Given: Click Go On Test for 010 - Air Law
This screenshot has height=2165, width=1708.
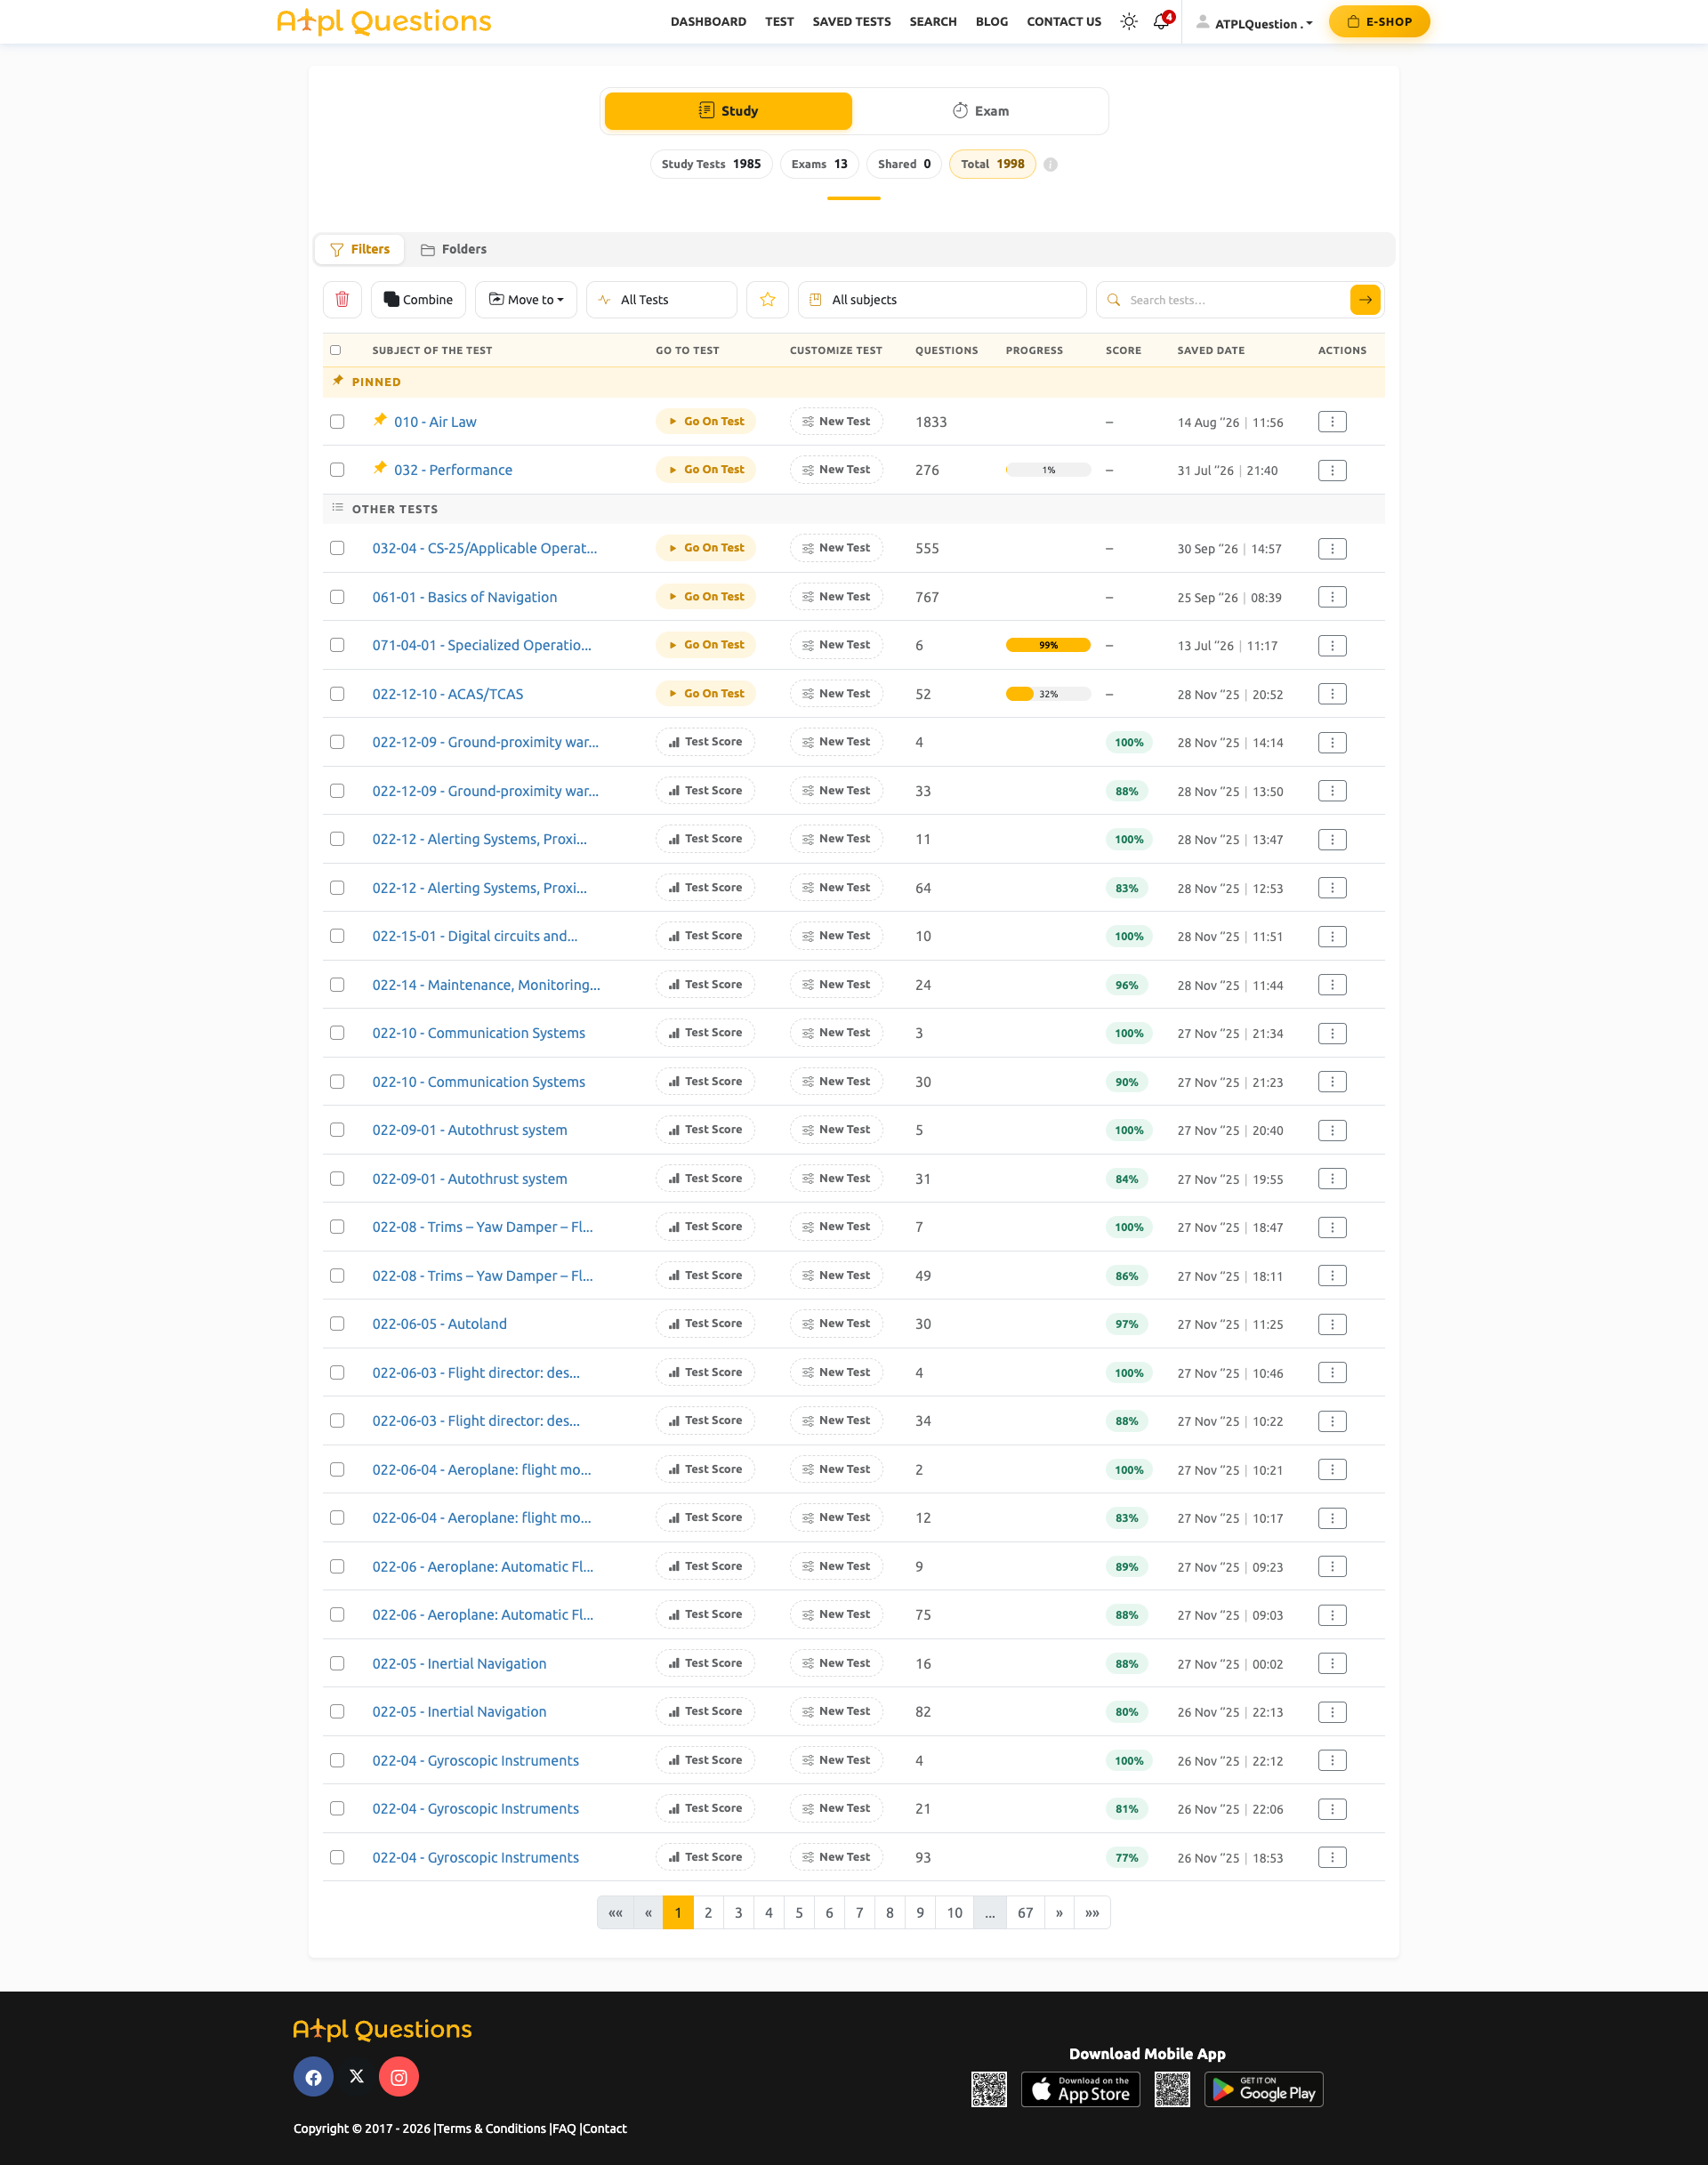Looking at the screenshot, I should coord(705,422).
